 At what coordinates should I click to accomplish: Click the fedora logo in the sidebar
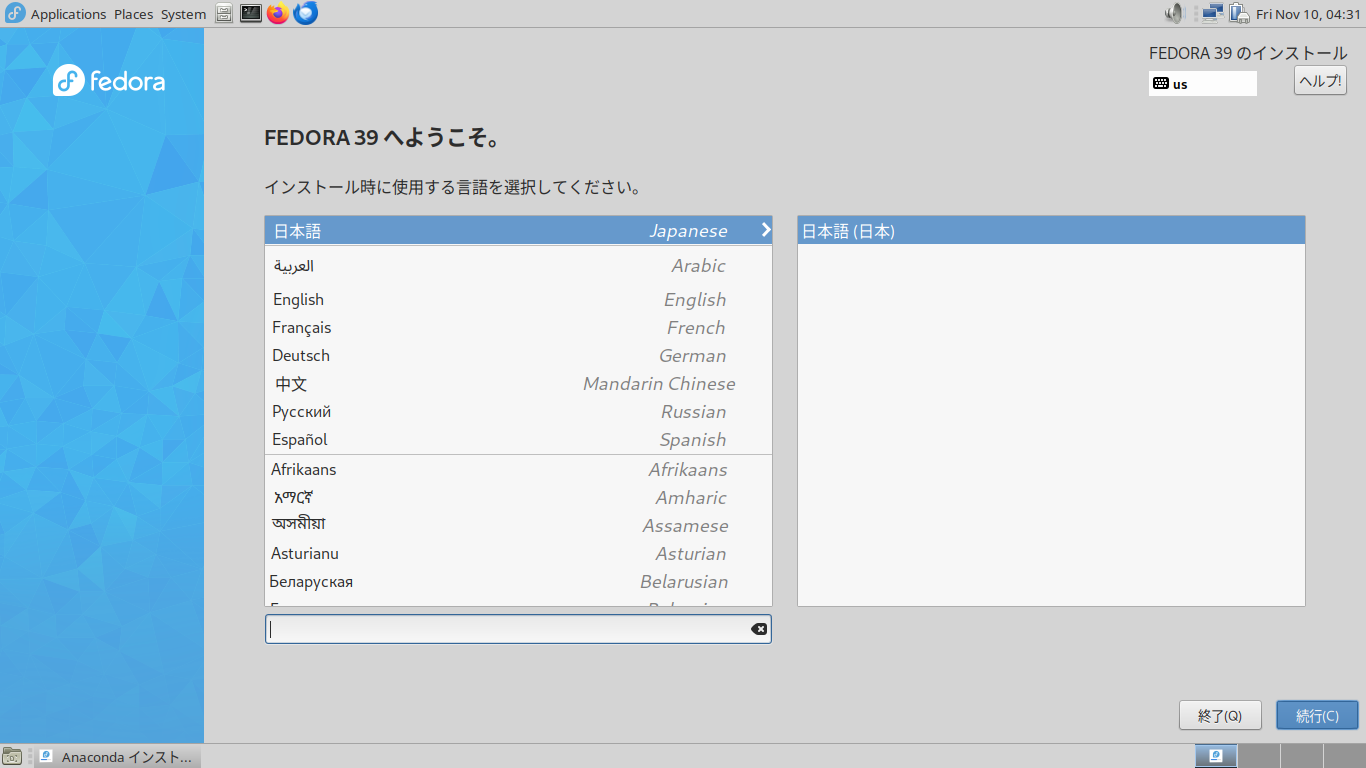coord(109,81)
